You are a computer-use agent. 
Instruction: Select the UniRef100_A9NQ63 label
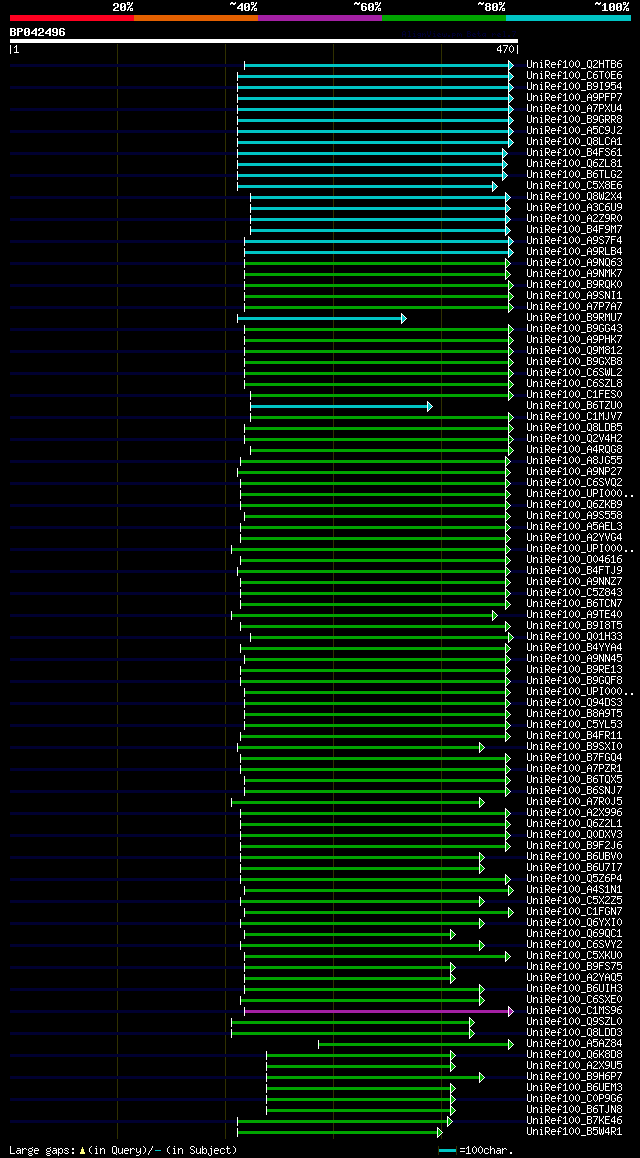[574, 263]
